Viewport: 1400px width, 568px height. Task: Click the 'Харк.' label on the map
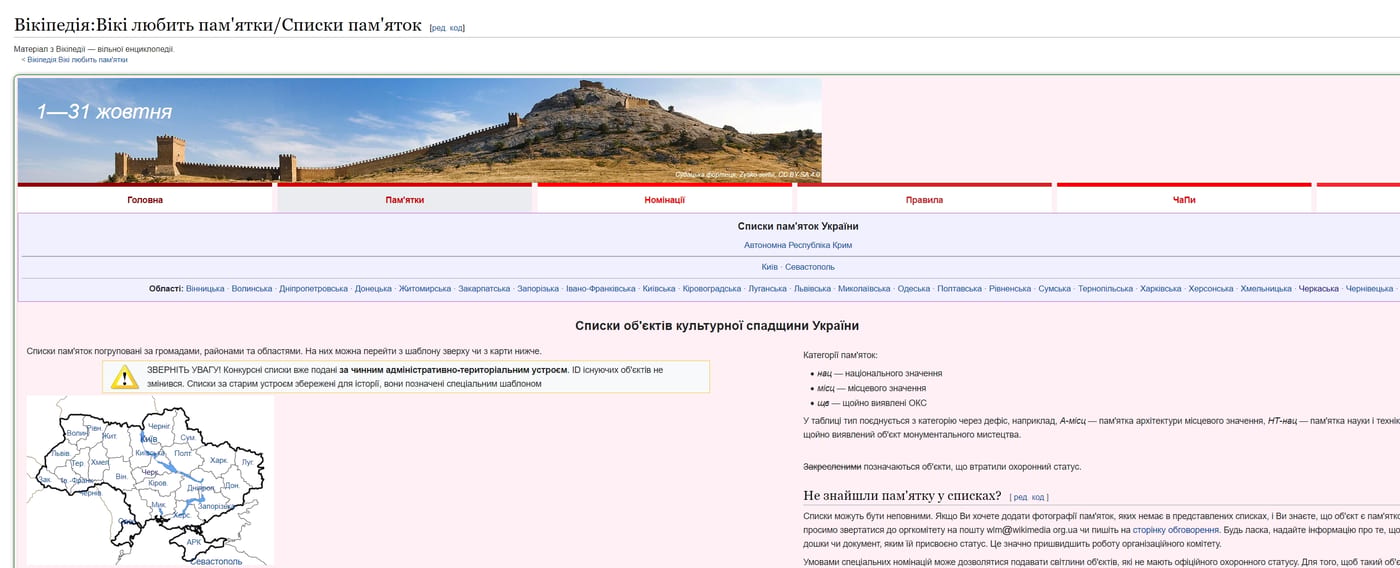coord(218,461)
